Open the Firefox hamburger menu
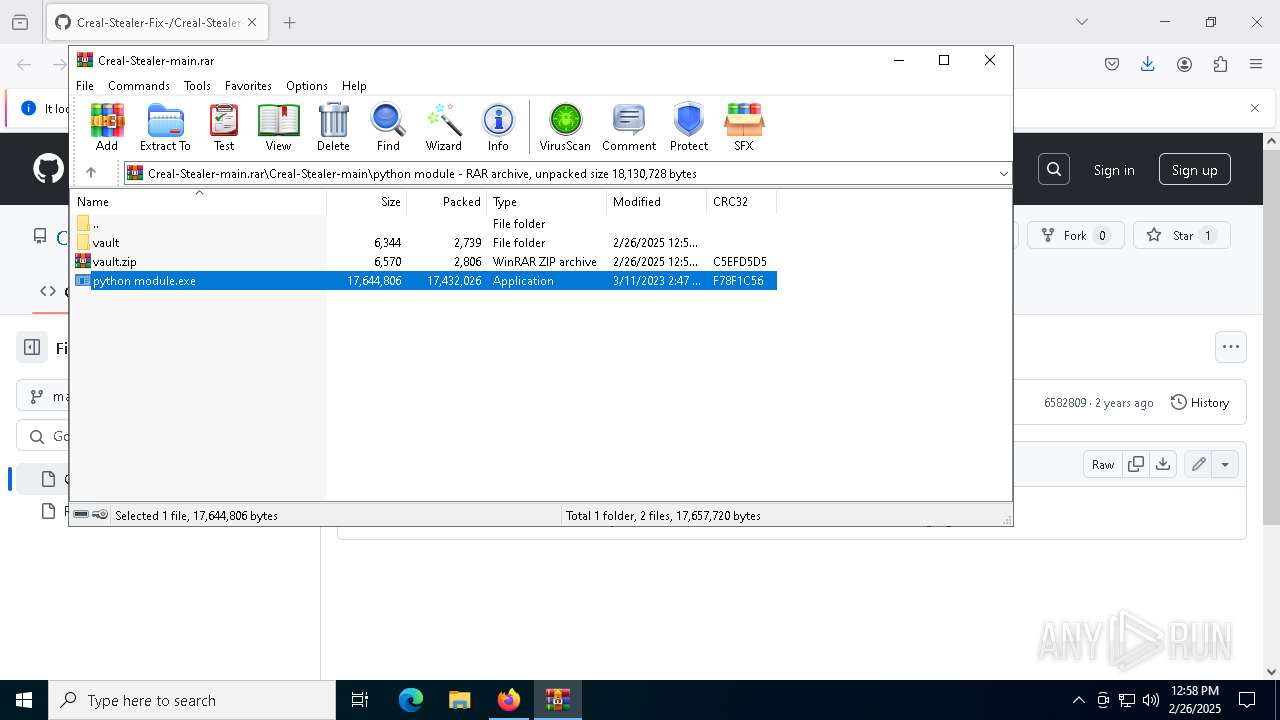Viewport: 1280px width, 720px height. tap(1256, 64)
